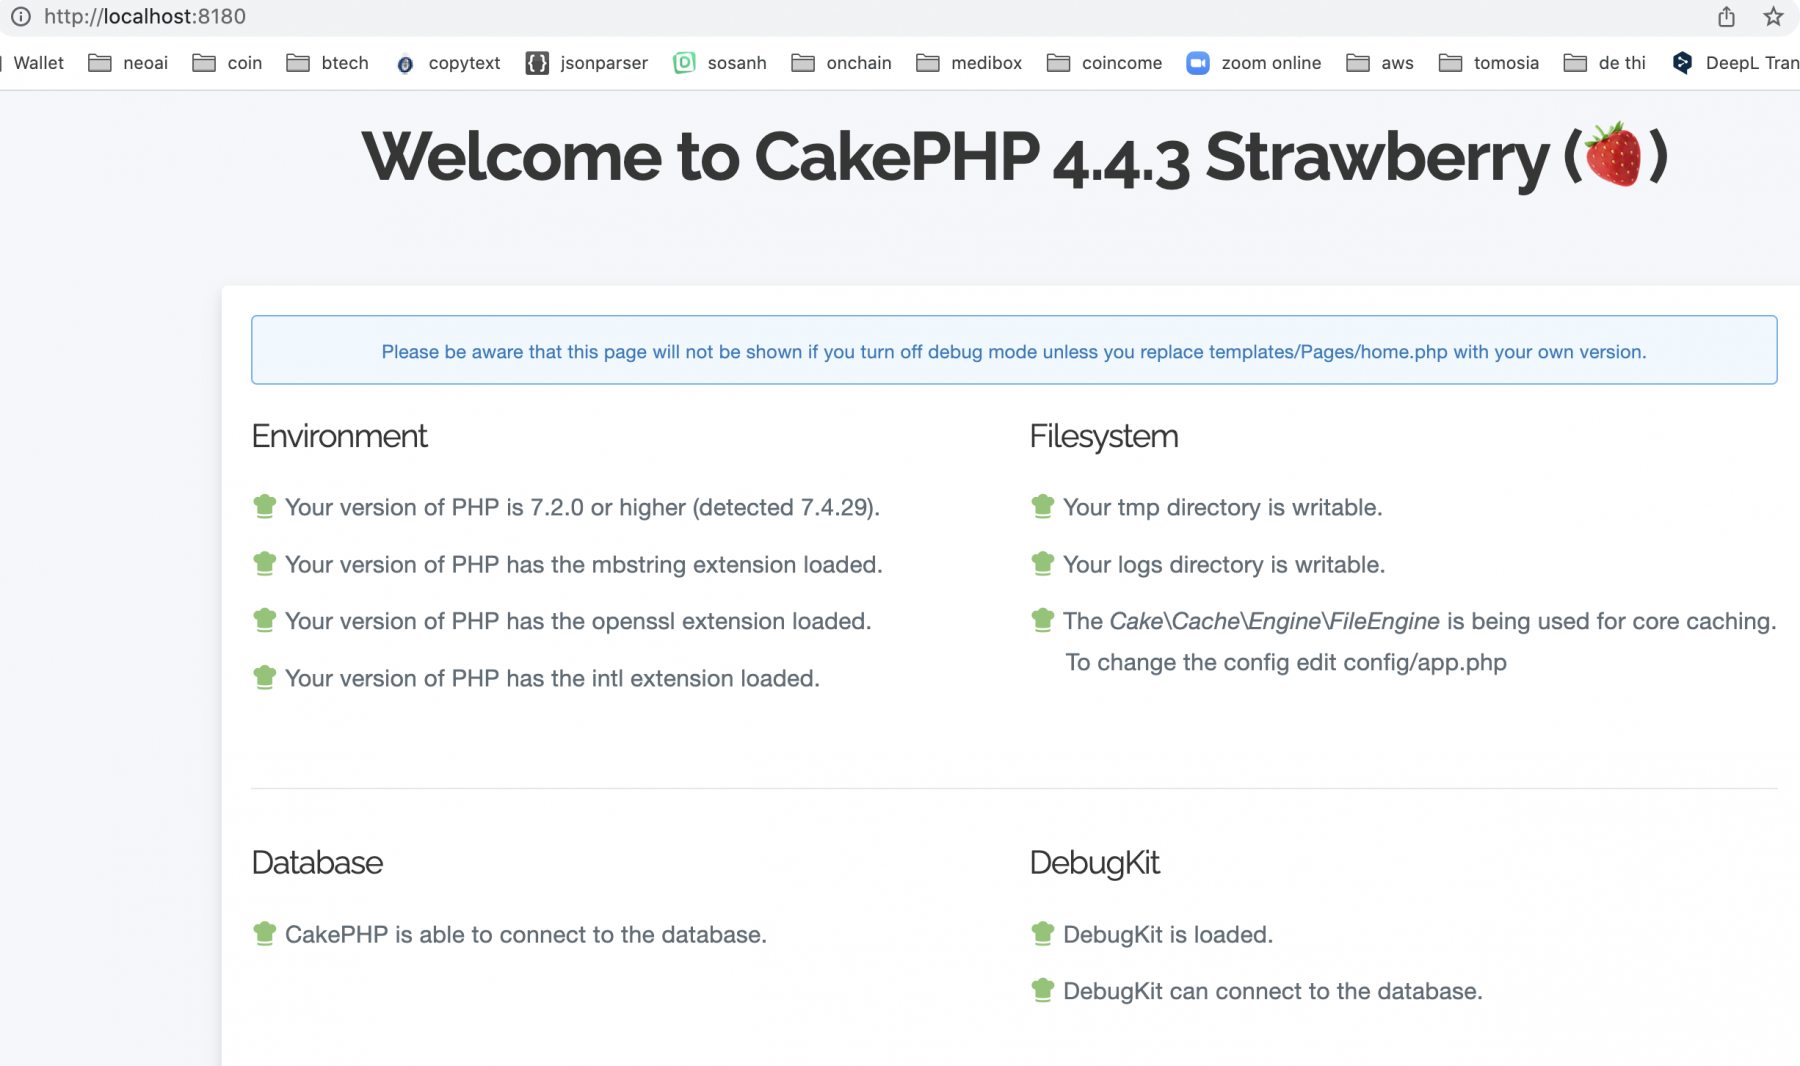
Task: Click the chef hat beside PHP 7.2.0 version check
Action: click(264, 506)
